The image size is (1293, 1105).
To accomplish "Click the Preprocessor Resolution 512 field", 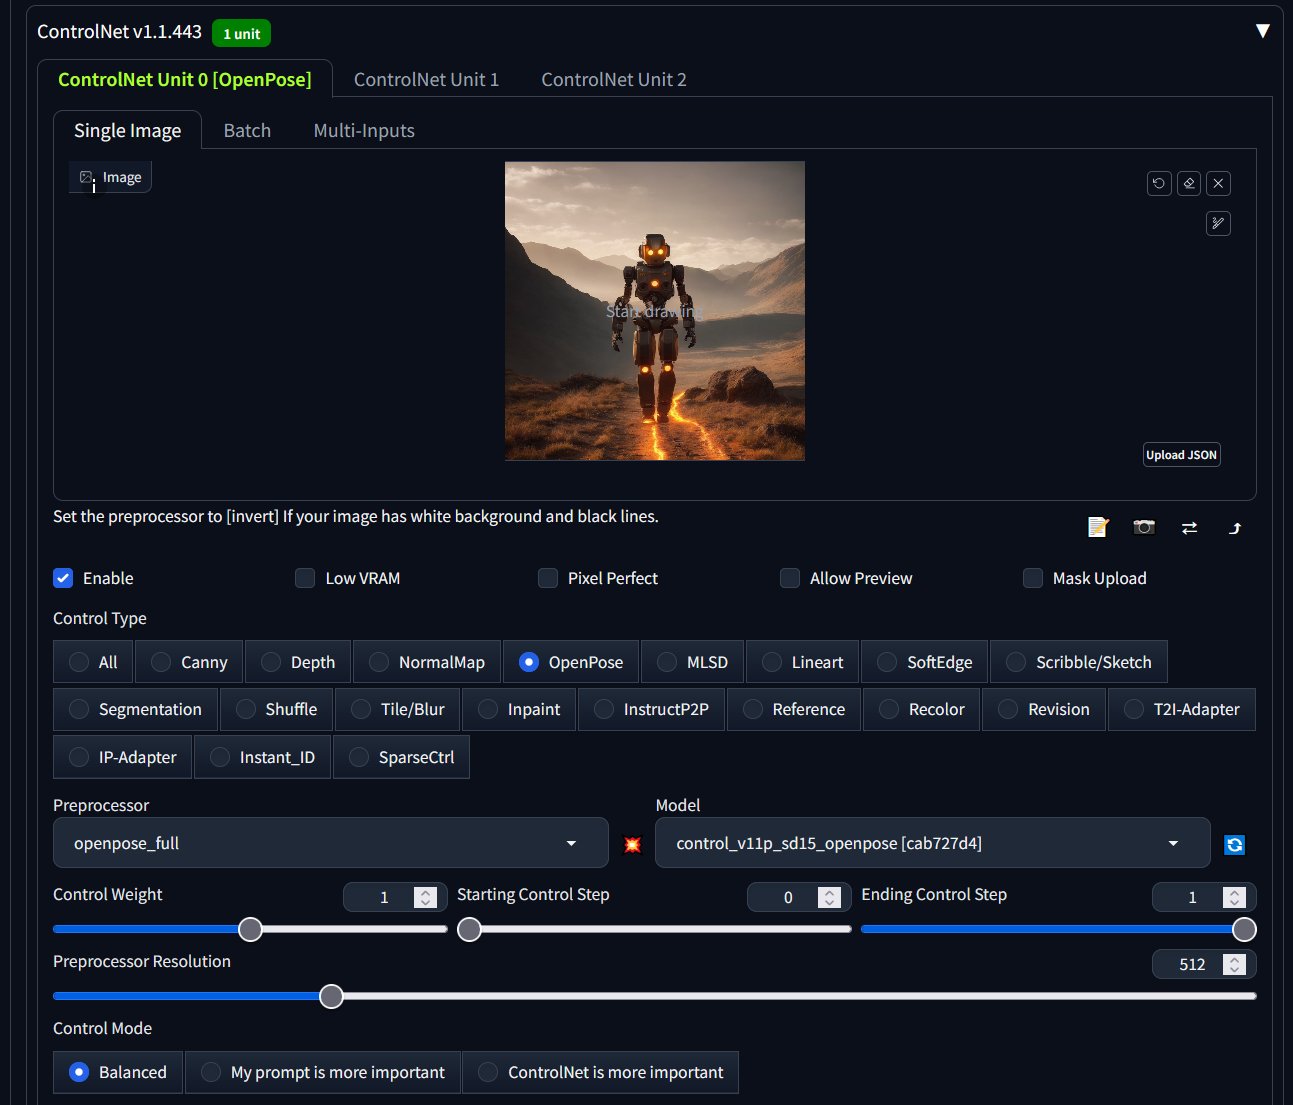I will click(1204, 964).
